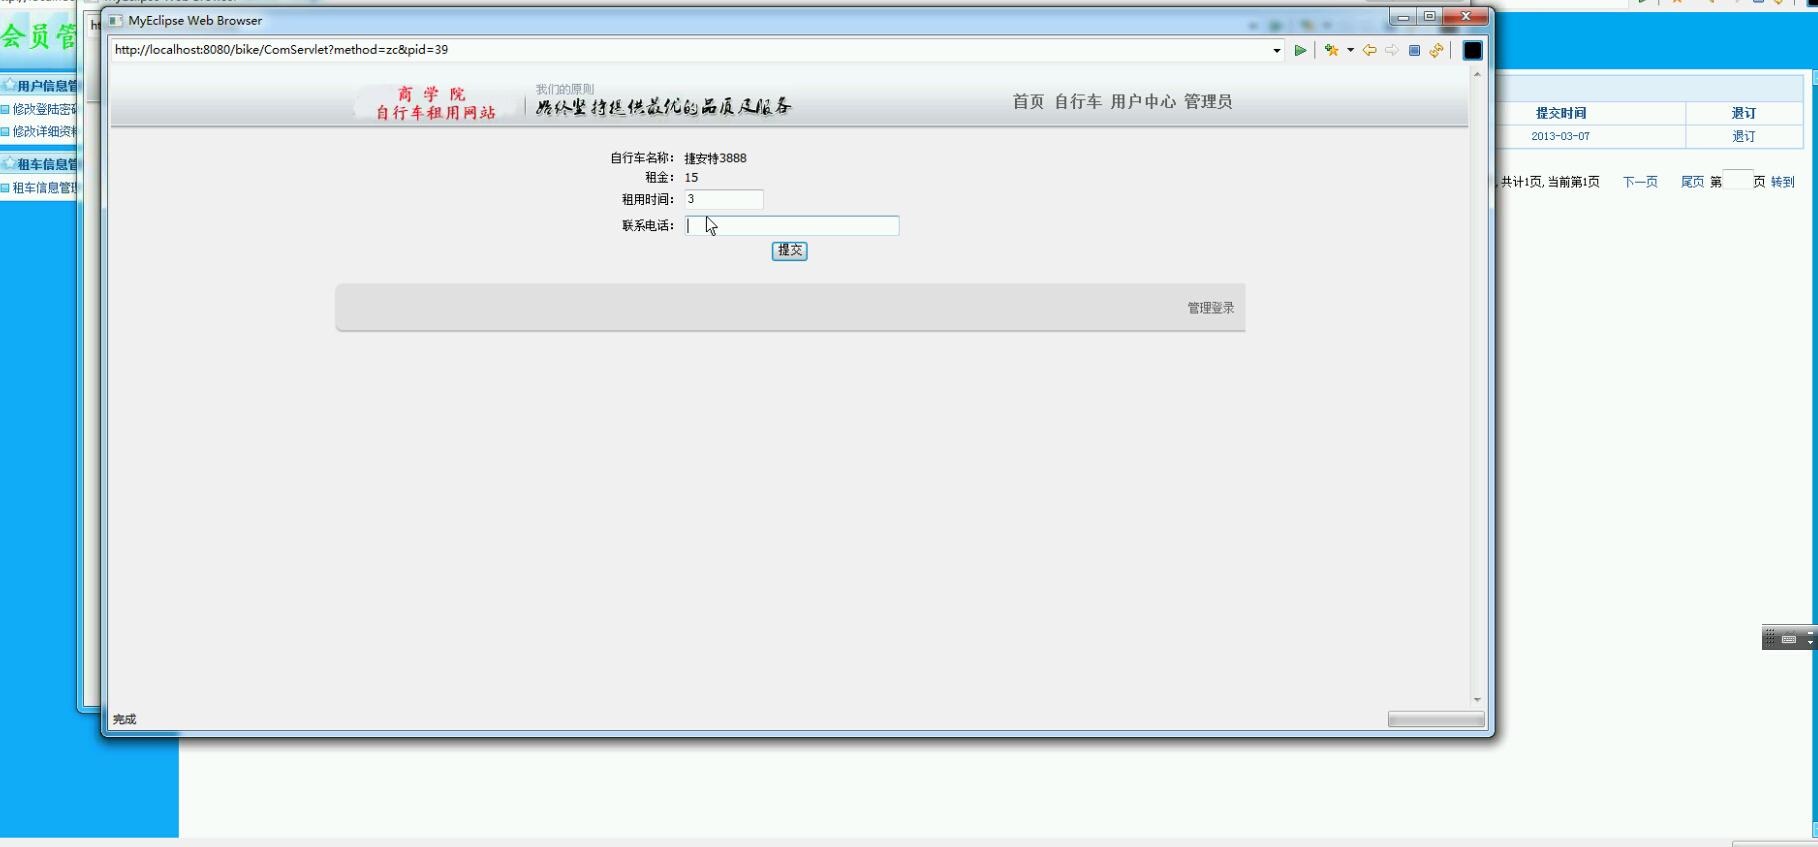
Task: Open the 自行车 nav menu item
Action: 1078,101
